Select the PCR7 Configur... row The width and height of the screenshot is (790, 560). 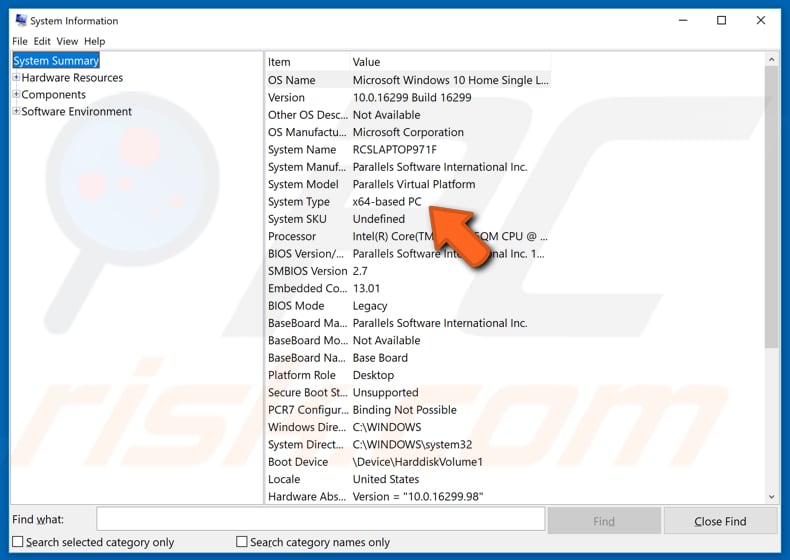[408, 410]
